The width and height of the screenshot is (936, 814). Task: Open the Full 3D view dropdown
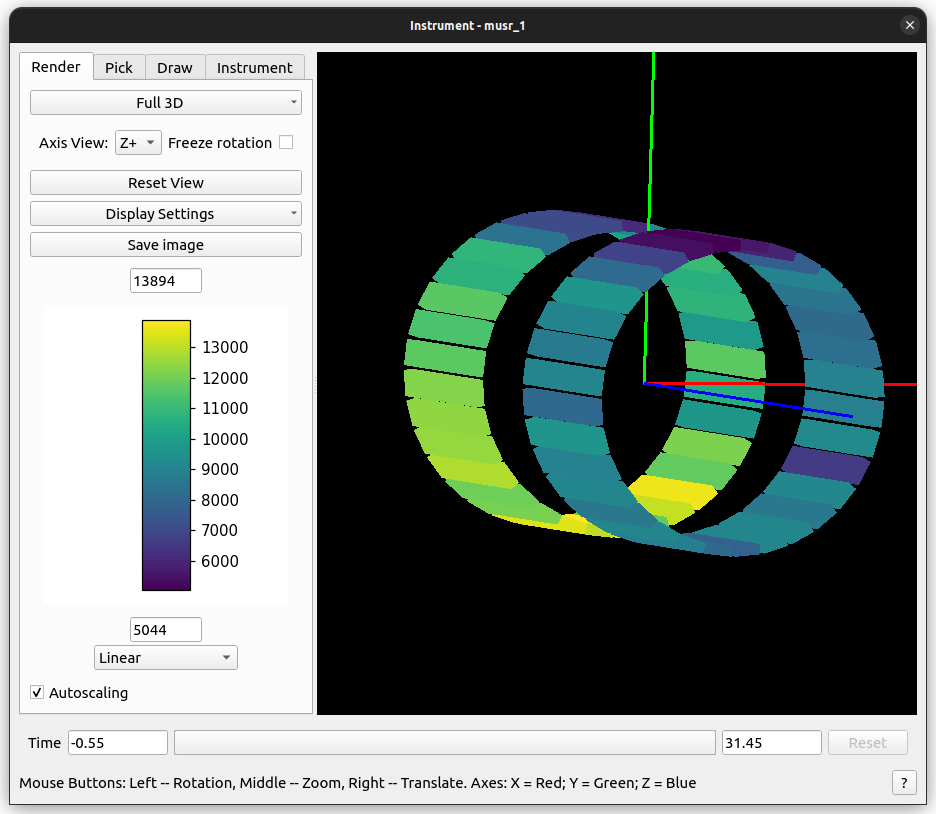click(x=166, y=103)
